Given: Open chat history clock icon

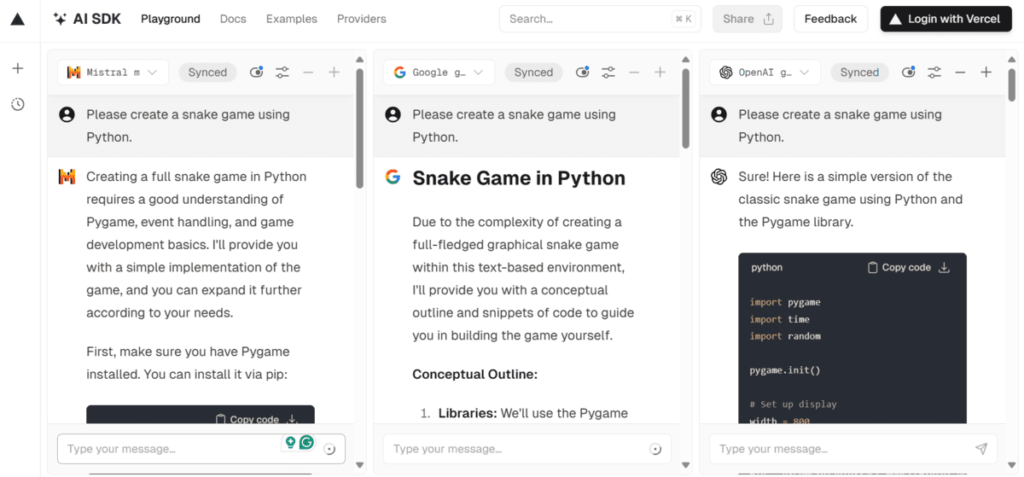Looking at the screenshot, I should 18,104.
